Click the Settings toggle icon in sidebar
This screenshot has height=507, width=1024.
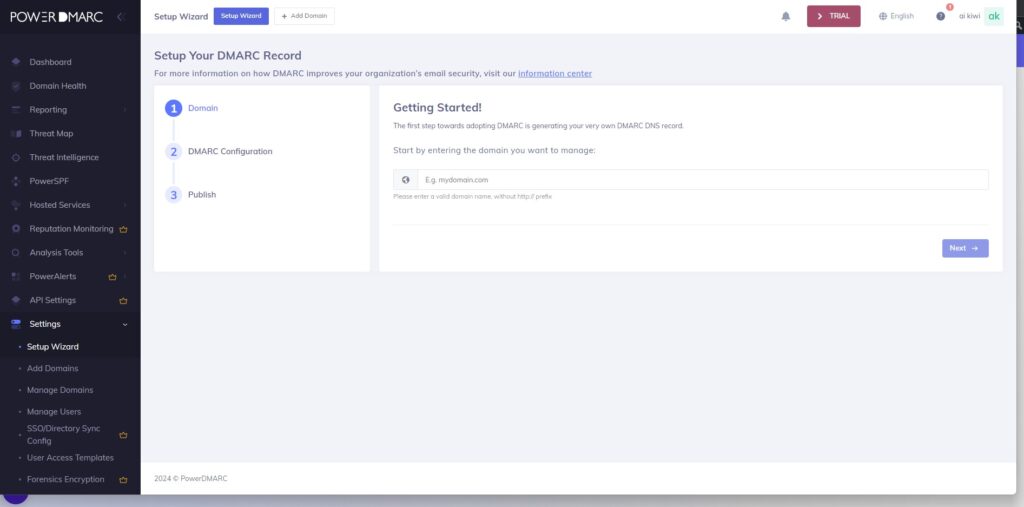pos(16,324)
